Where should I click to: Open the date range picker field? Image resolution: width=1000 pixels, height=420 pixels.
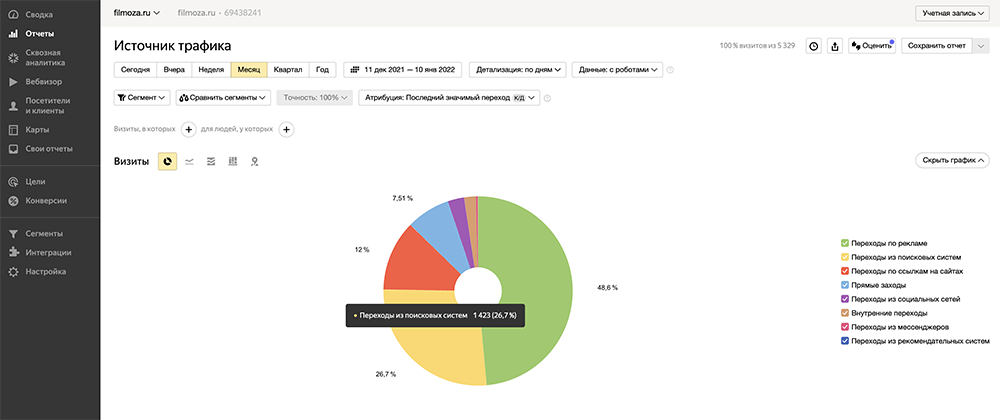[402, 70]
